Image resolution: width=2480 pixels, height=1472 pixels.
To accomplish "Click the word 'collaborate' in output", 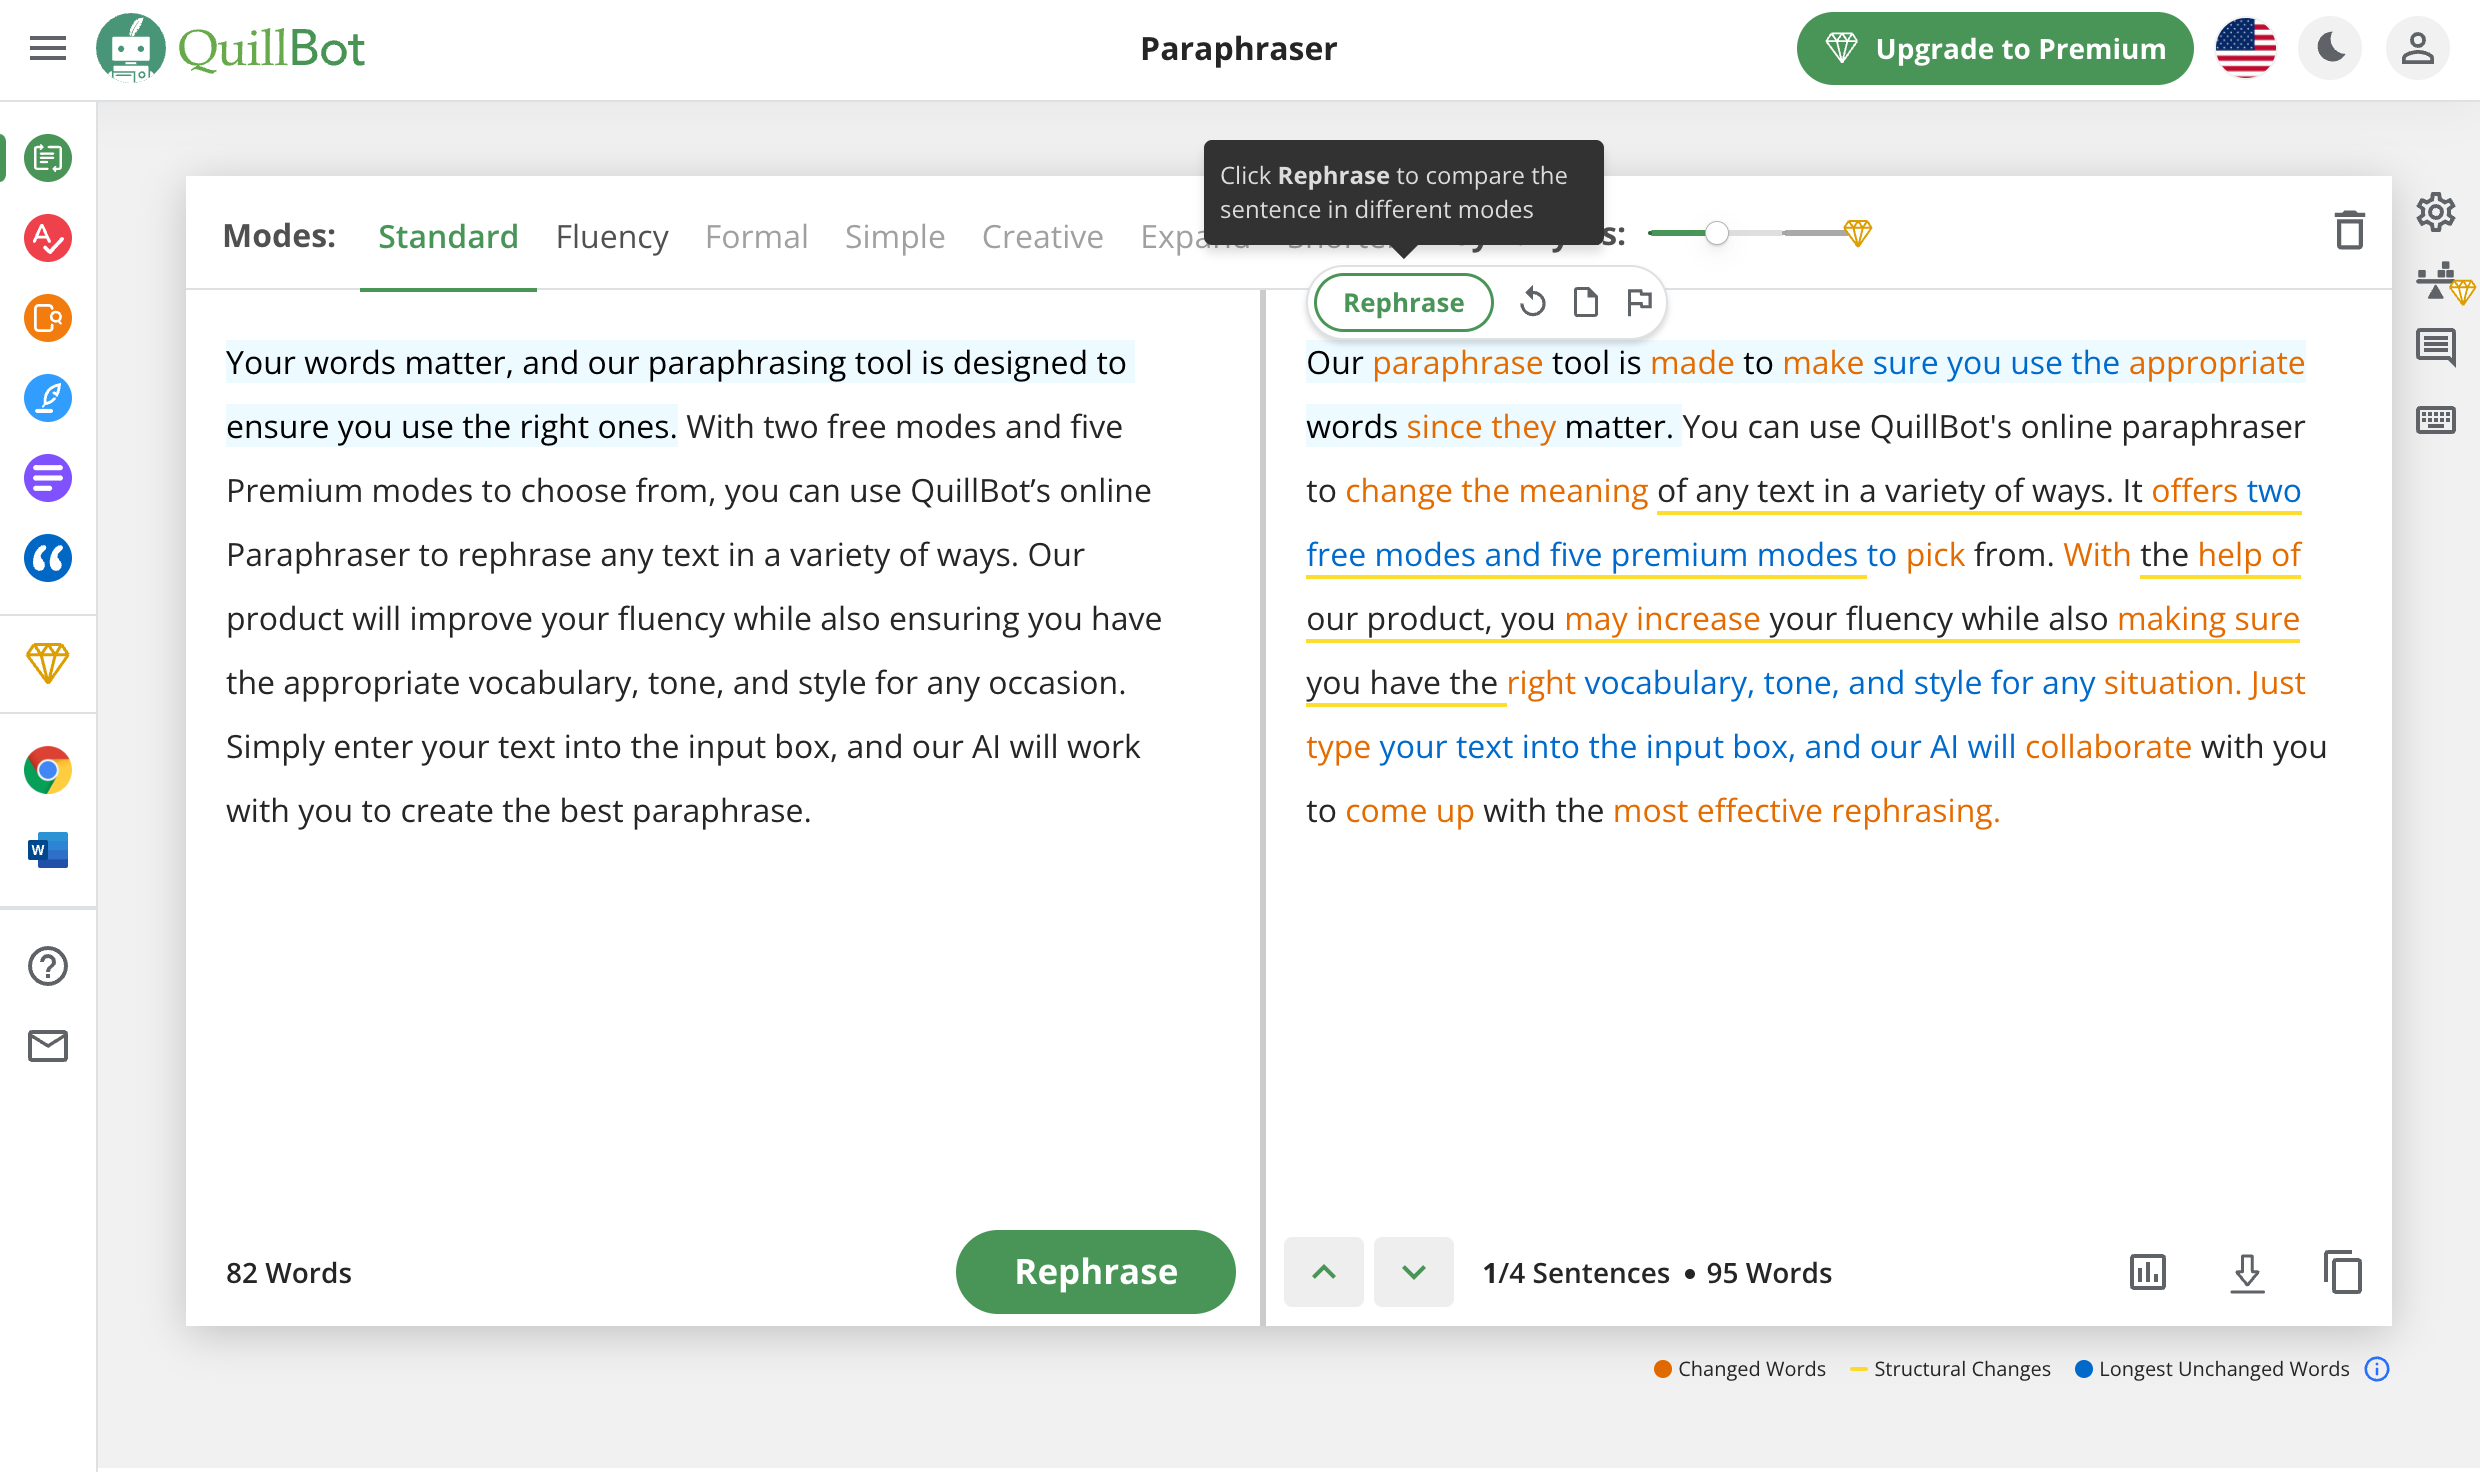I will click(x=2108, y=746).
